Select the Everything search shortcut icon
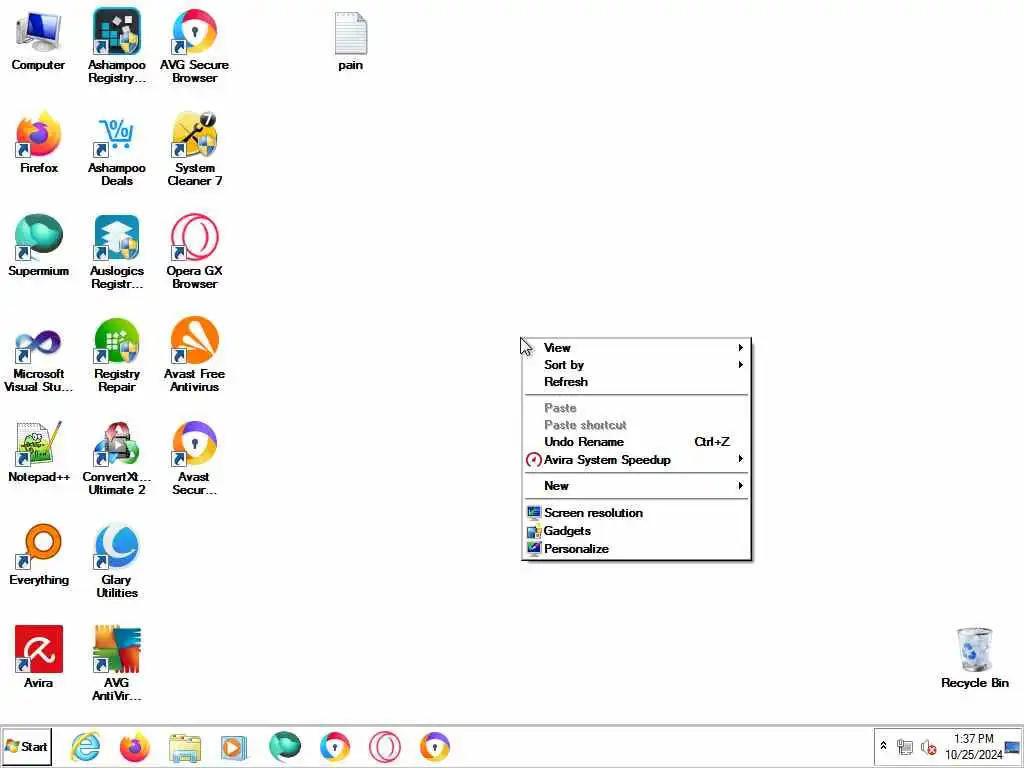 [39, 555]
